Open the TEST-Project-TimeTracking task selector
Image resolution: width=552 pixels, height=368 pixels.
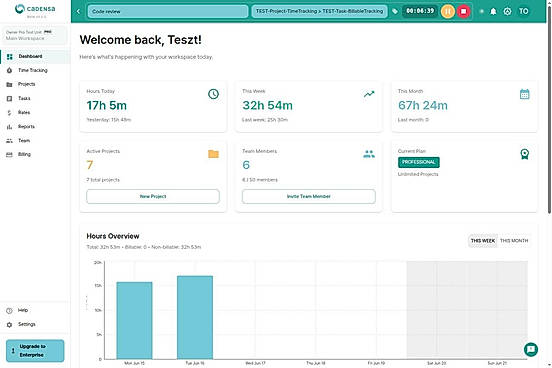point(319,11)
